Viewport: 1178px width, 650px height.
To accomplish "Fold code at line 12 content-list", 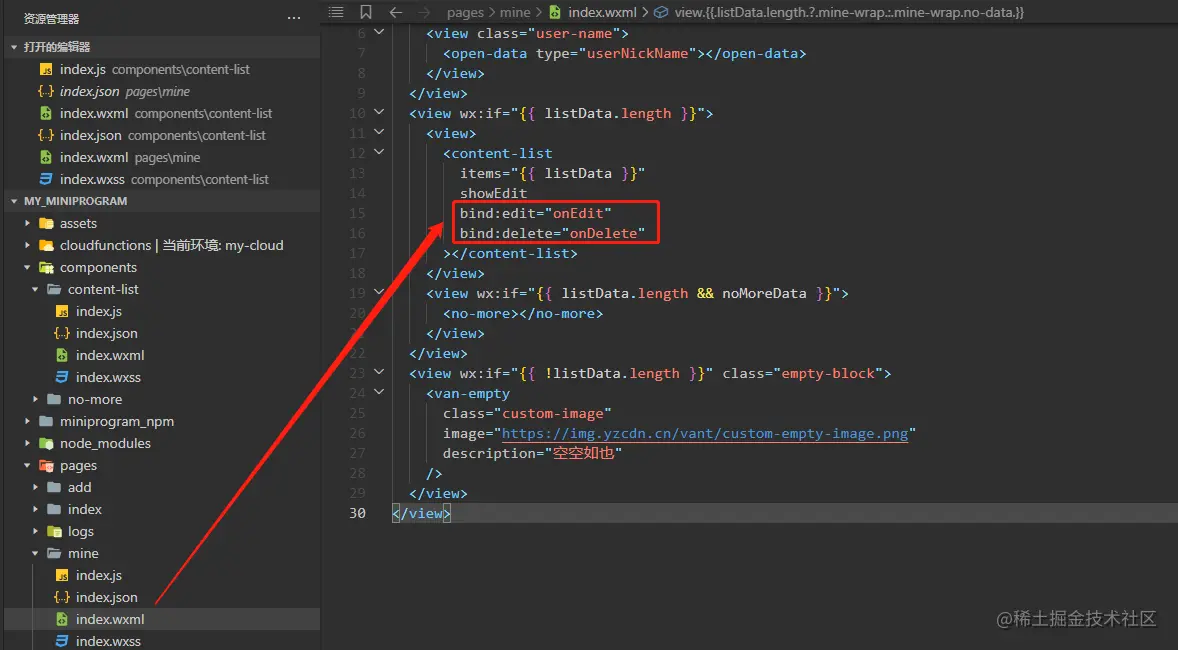I will point(379,152).
